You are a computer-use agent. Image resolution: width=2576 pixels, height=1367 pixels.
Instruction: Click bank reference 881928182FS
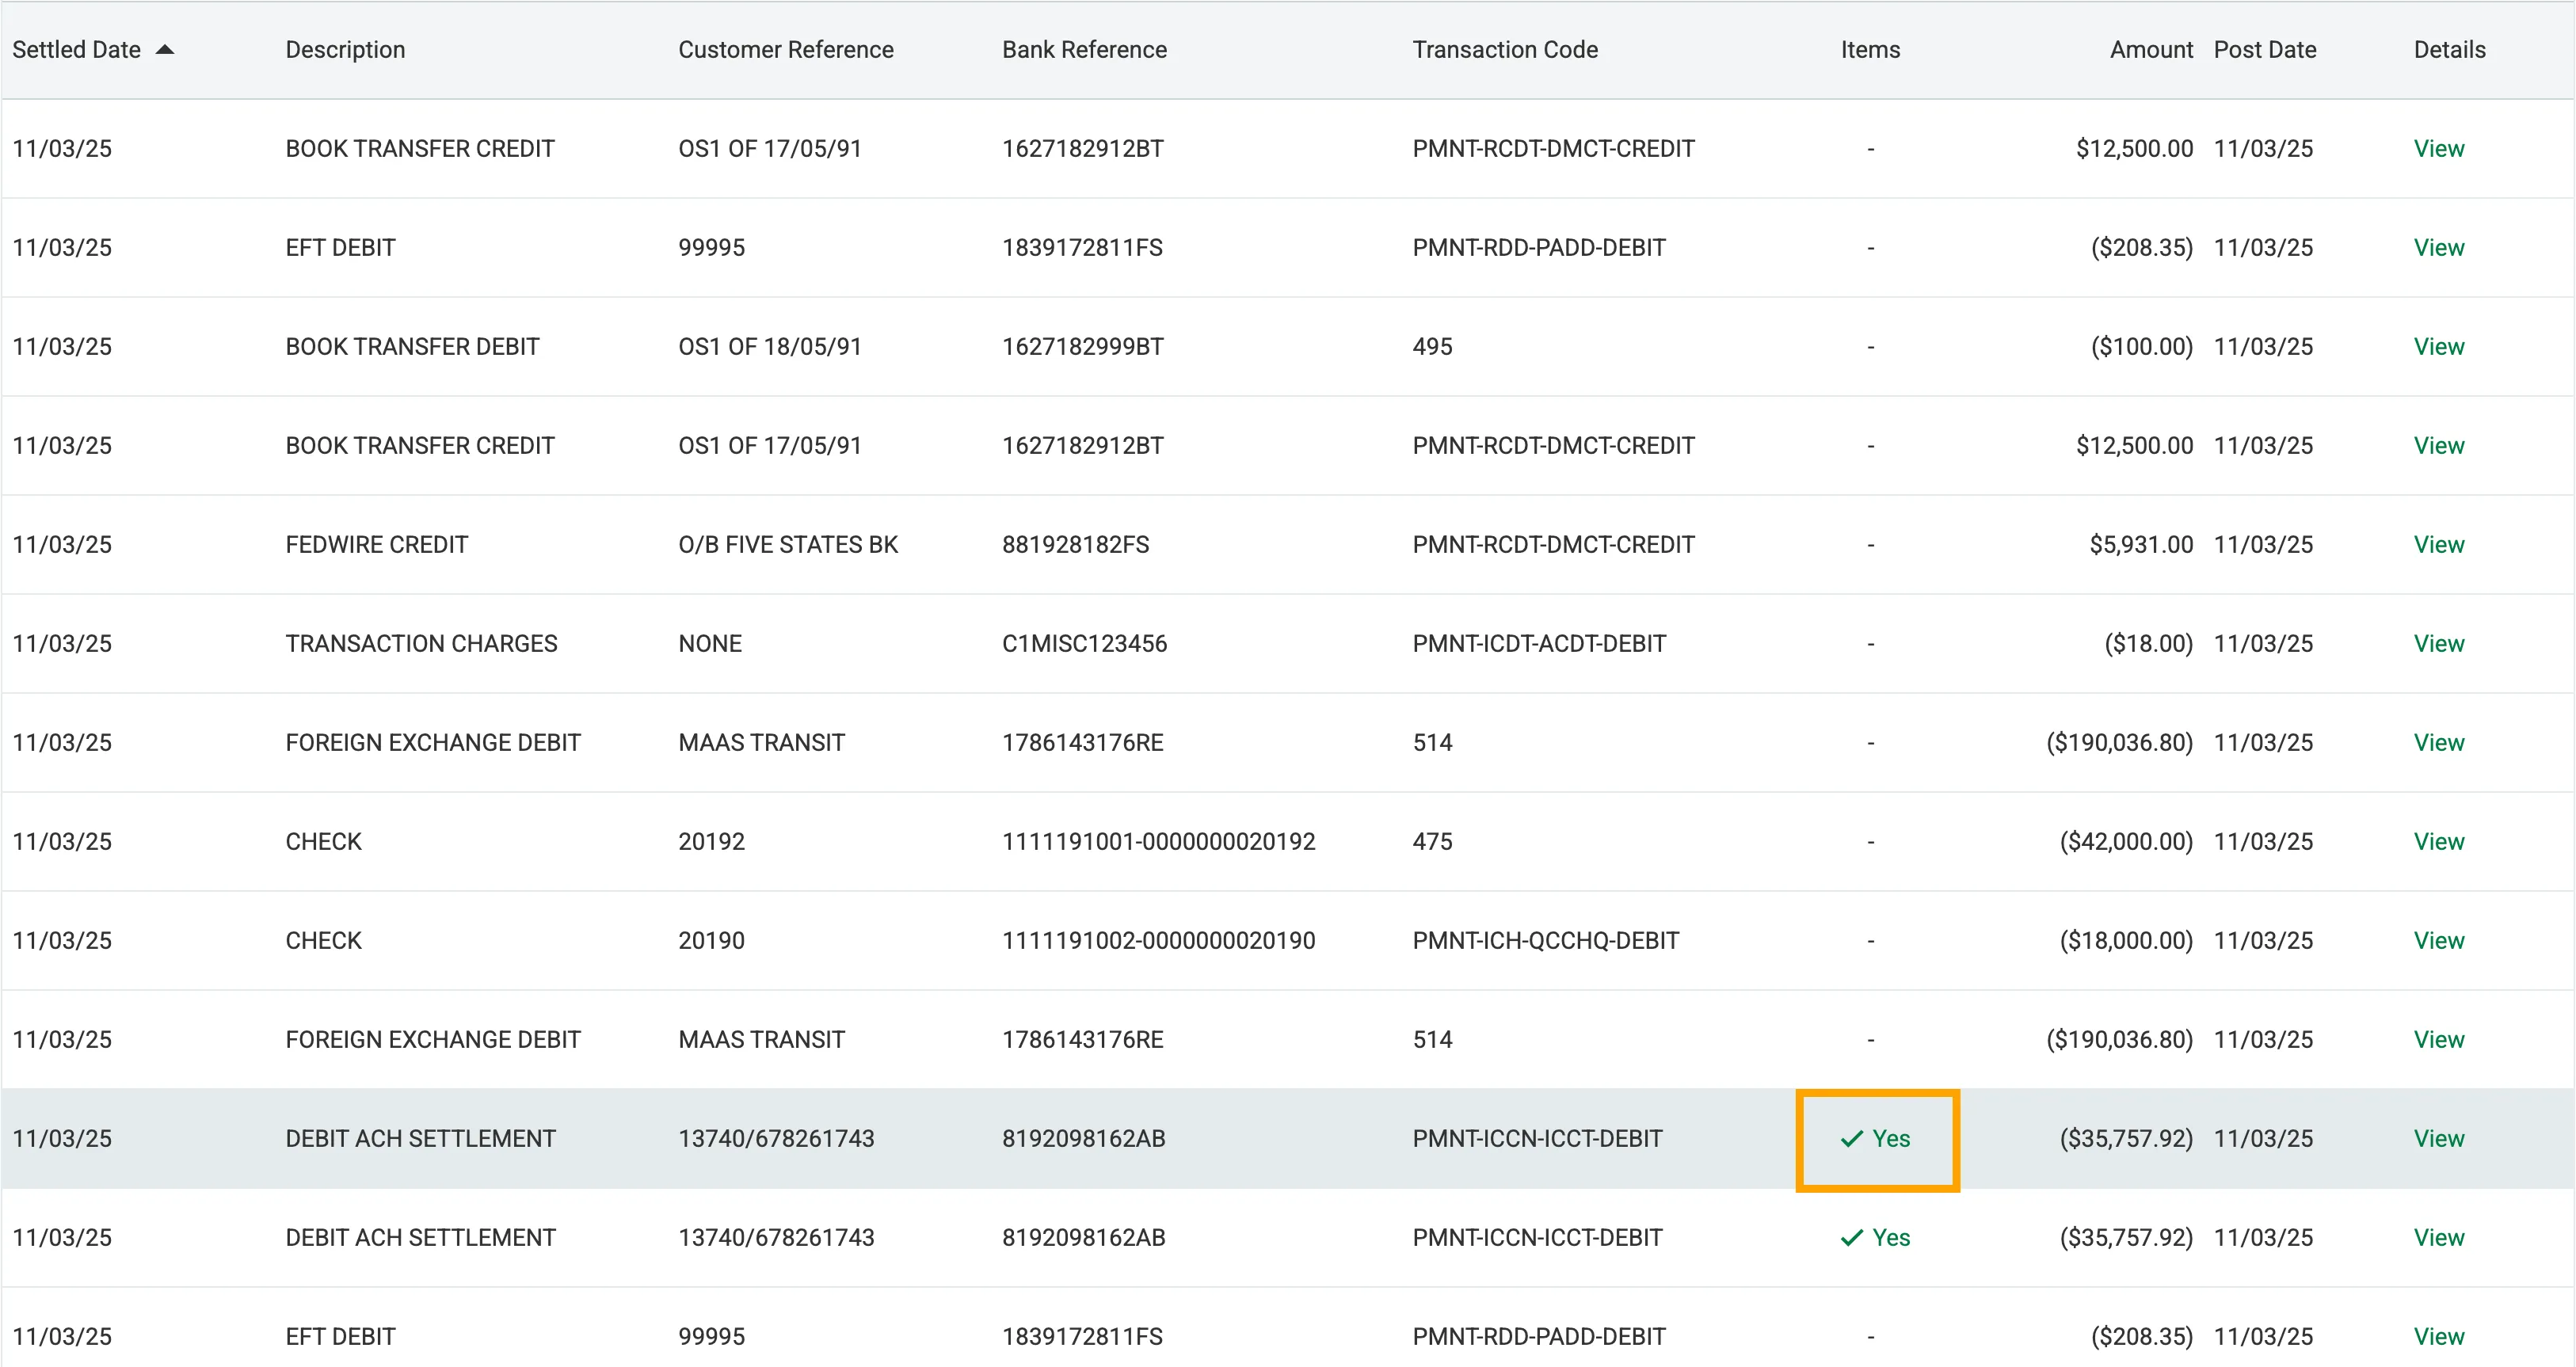click(1076, 544)
